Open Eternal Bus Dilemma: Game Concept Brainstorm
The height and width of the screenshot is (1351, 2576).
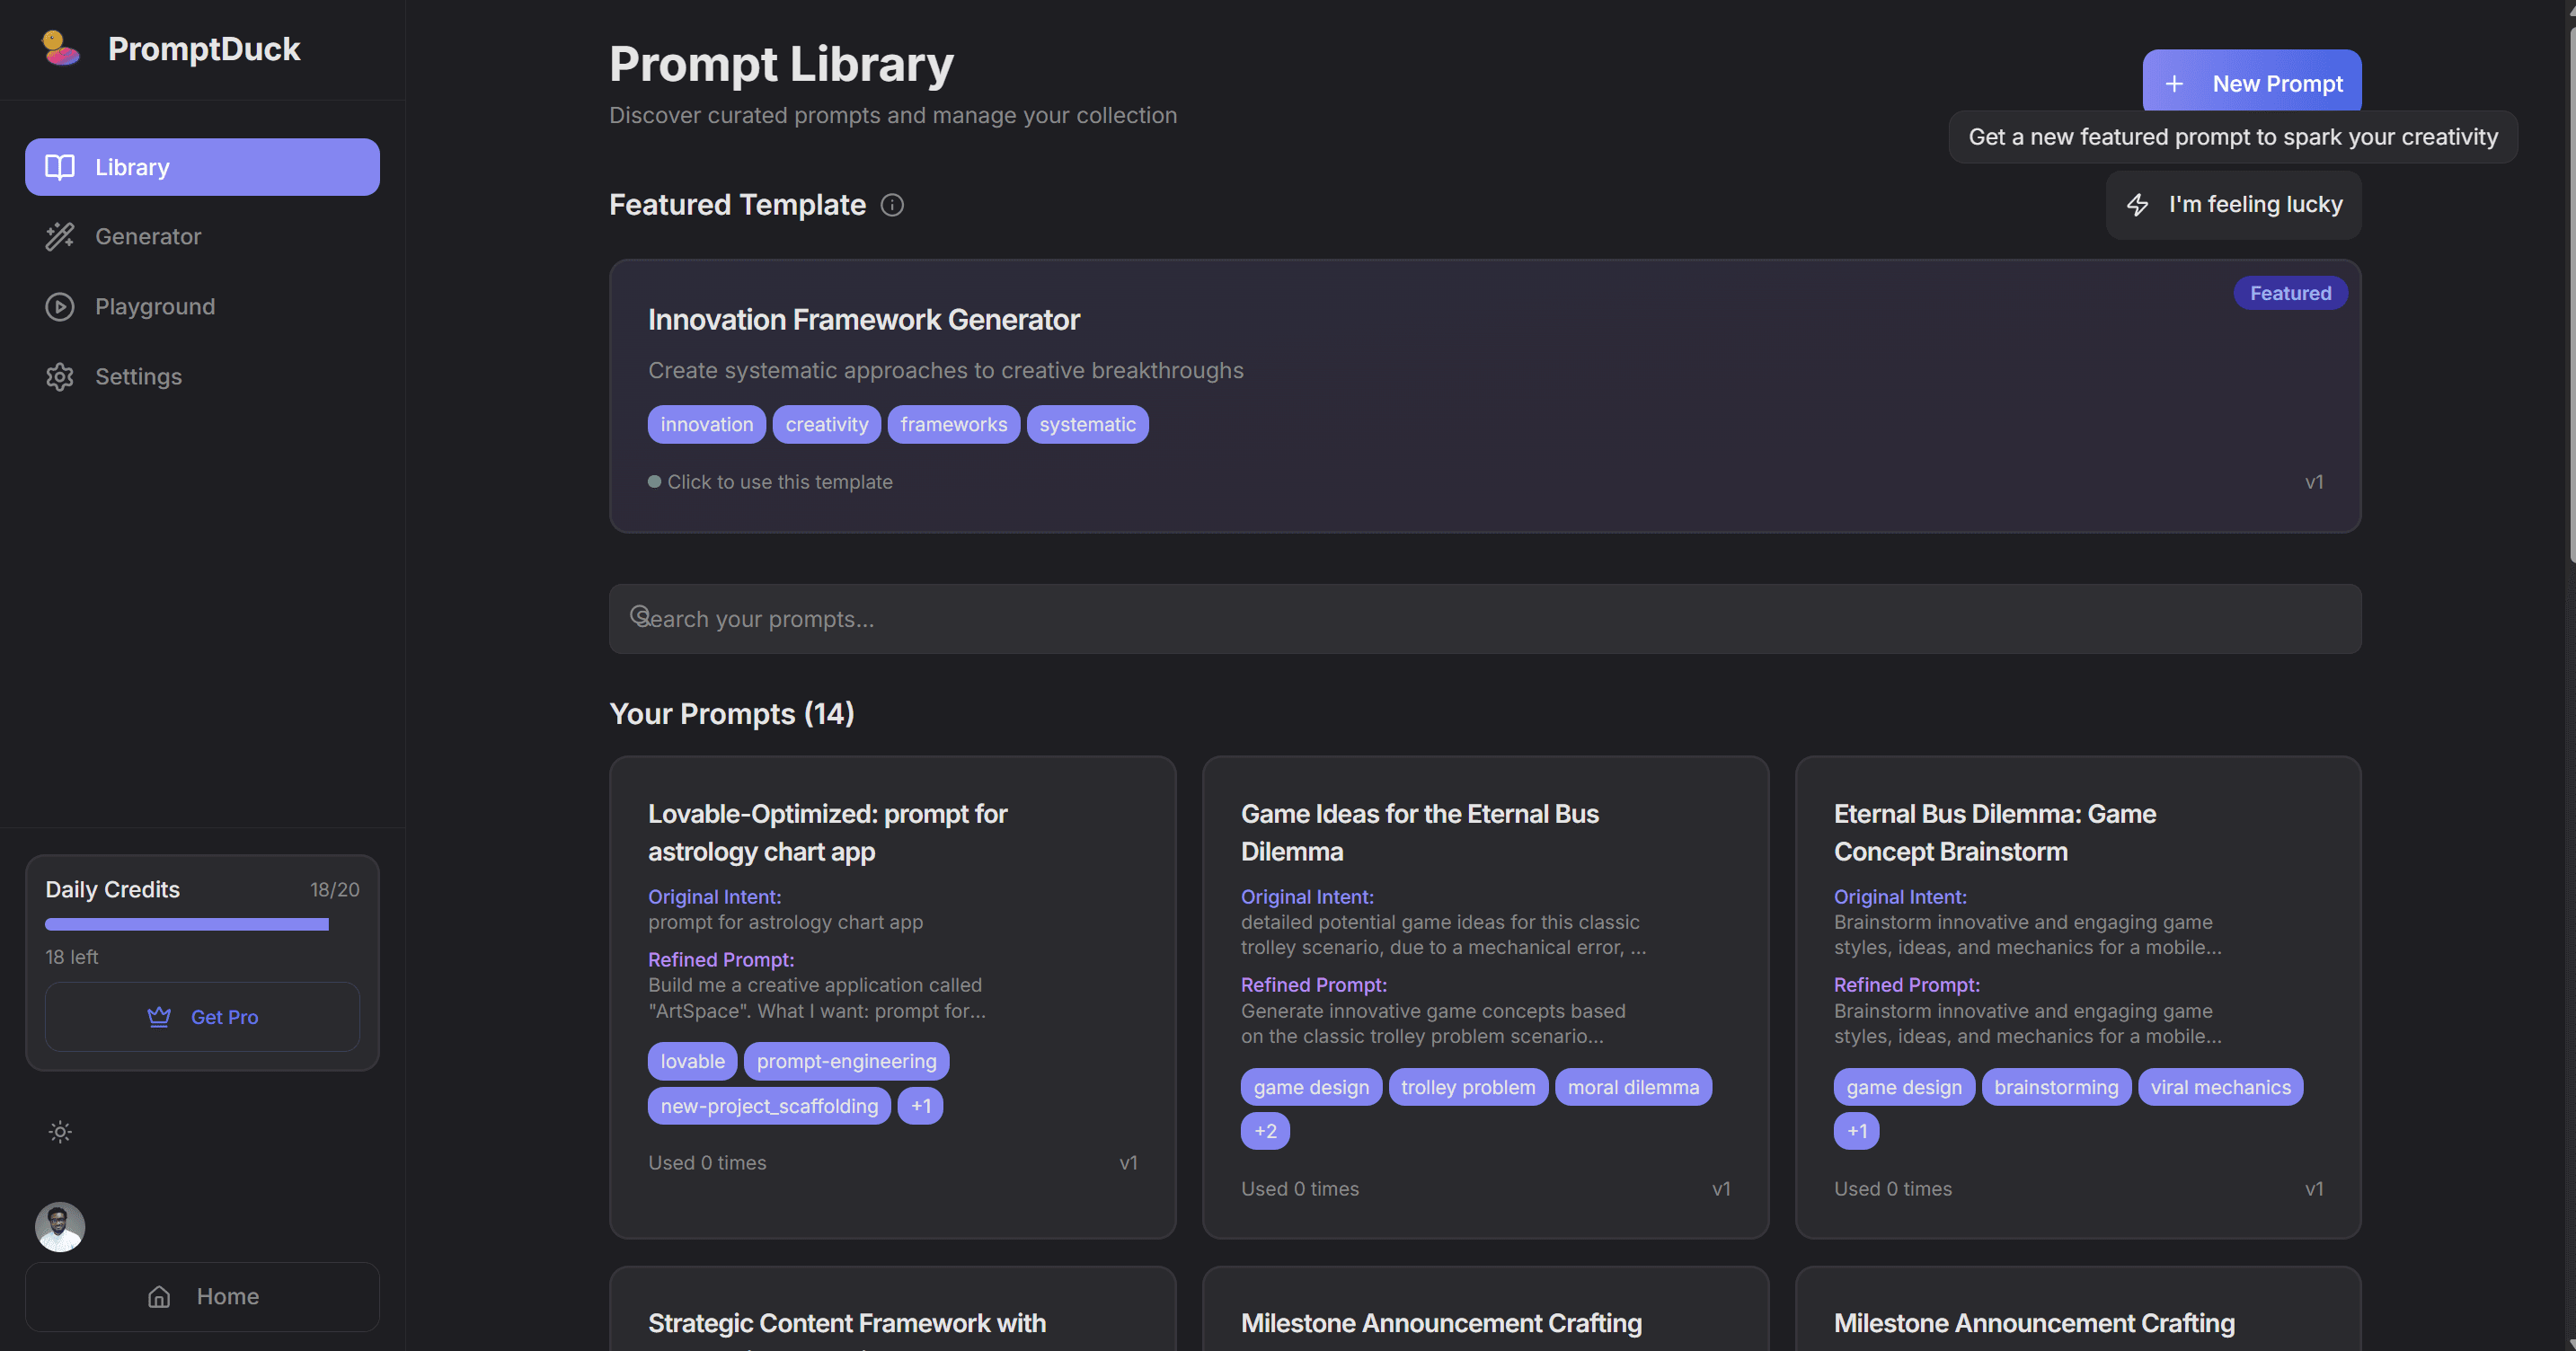[2078, 997]
